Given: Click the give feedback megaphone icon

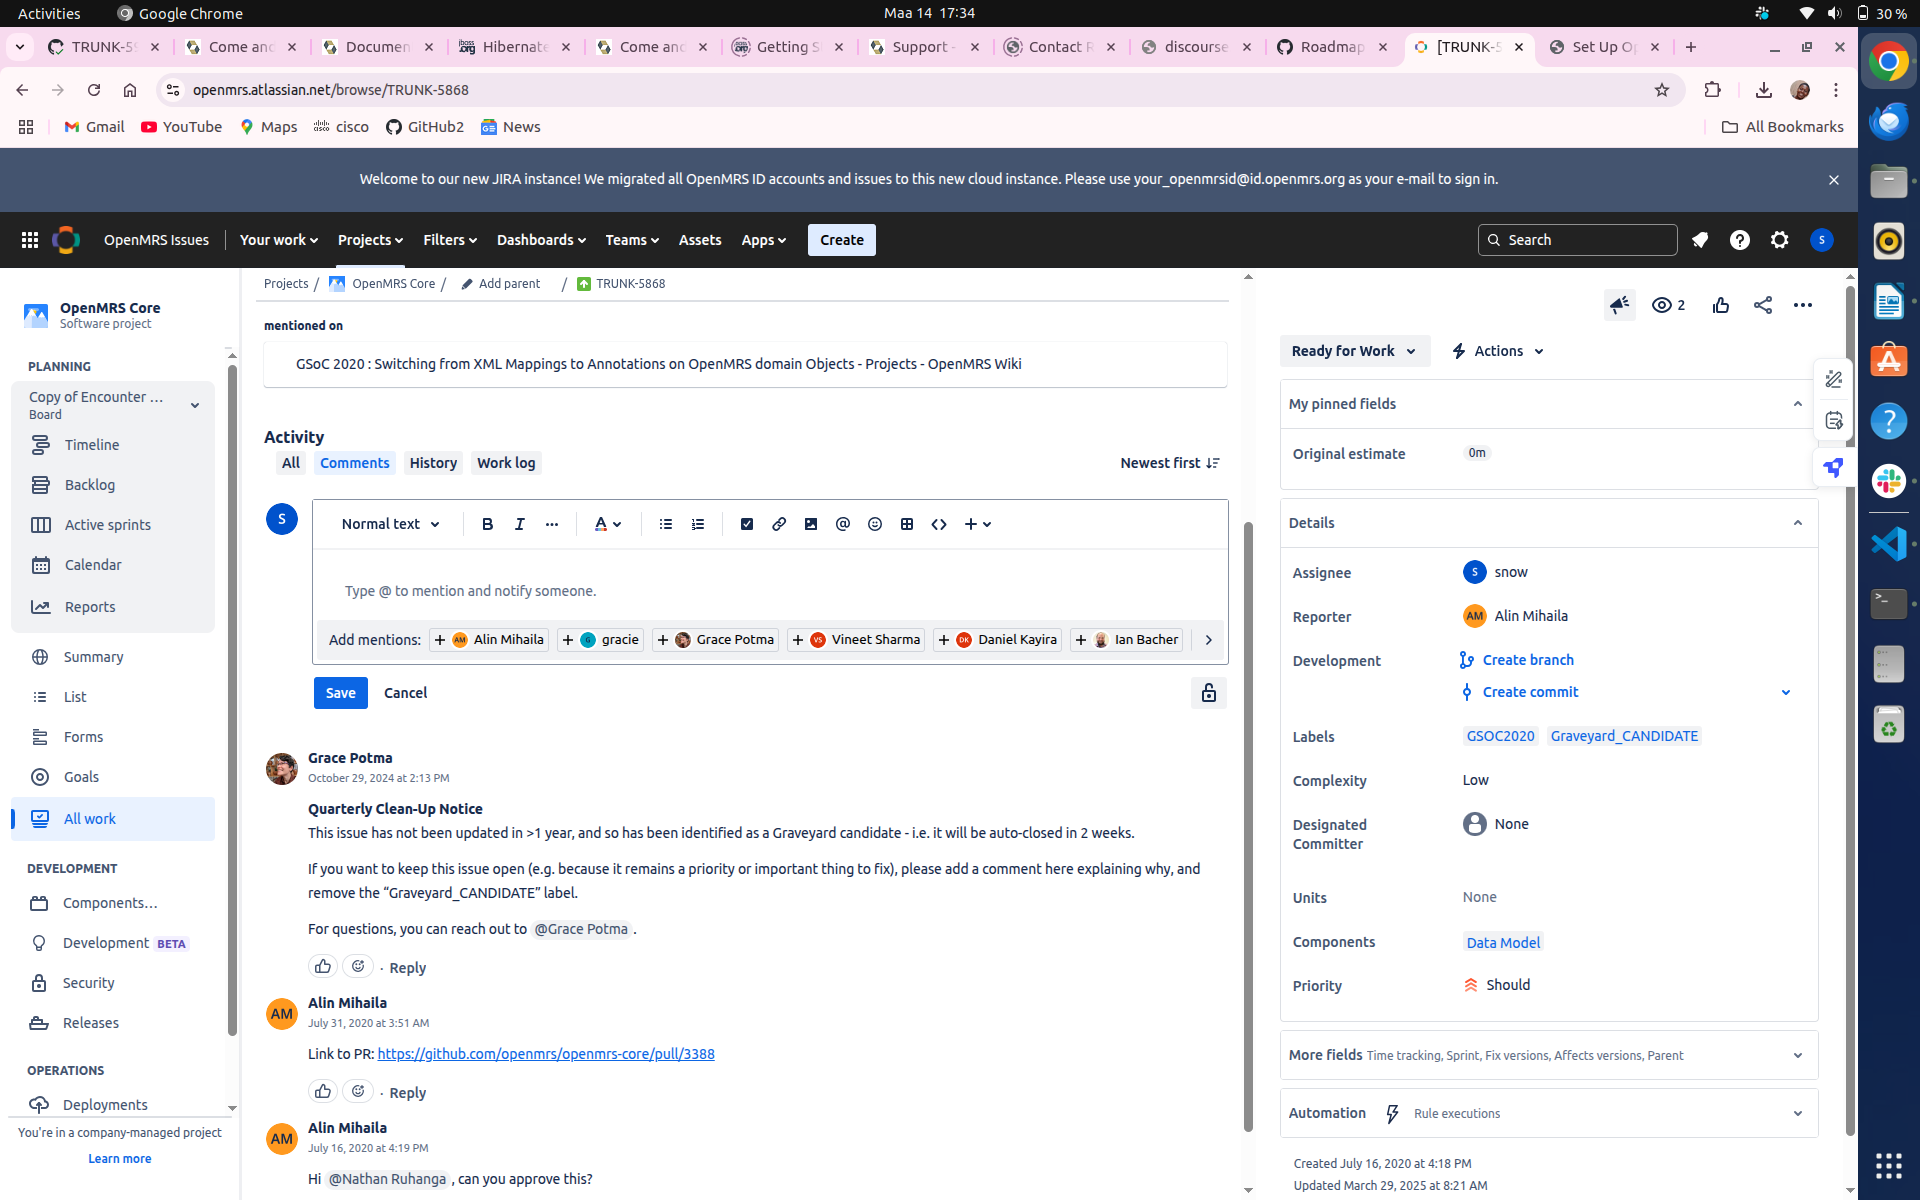Looking at the screenshot, I should pos(1619,305).
